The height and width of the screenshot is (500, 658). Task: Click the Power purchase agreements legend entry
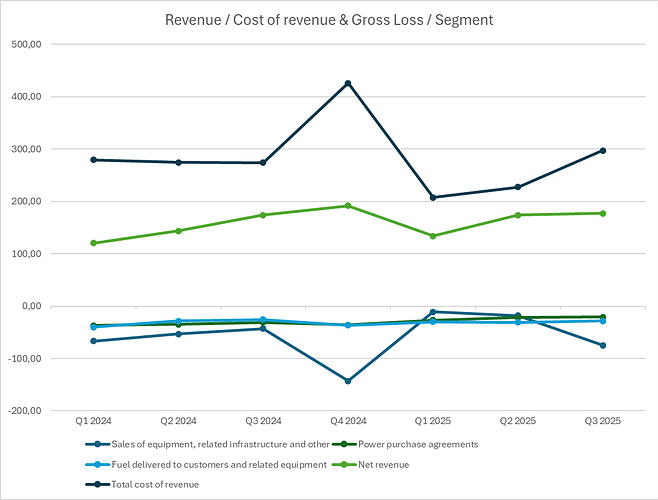point(422,444)
